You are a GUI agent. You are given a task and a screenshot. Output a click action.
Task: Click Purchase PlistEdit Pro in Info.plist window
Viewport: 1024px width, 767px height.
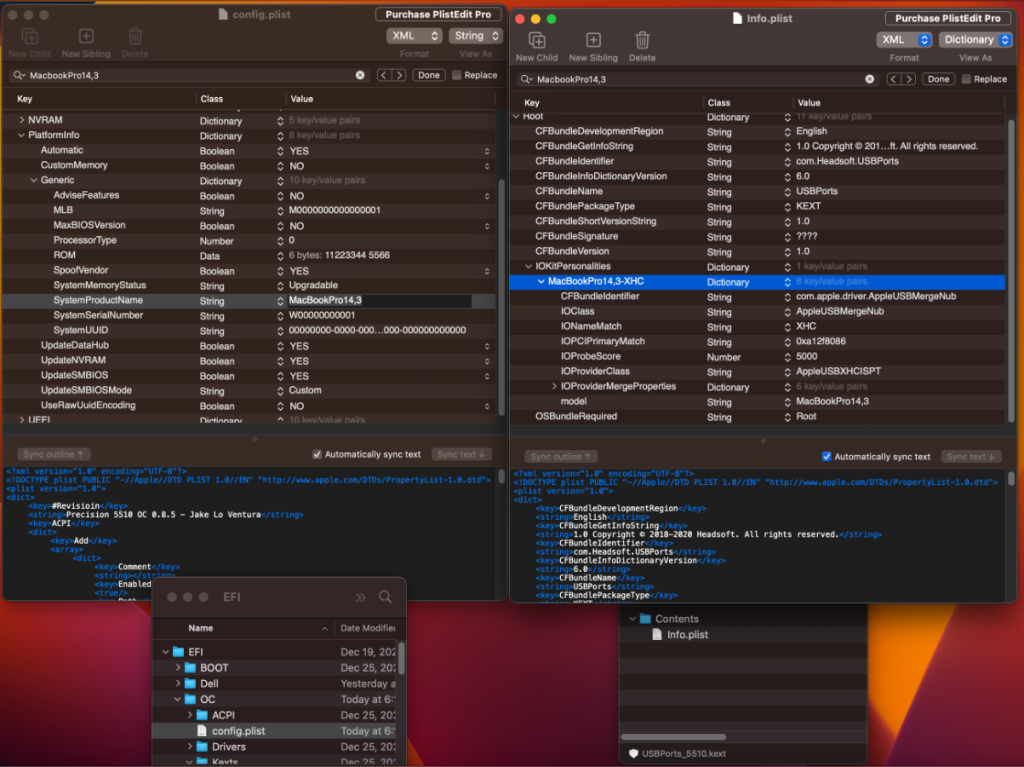948,18
